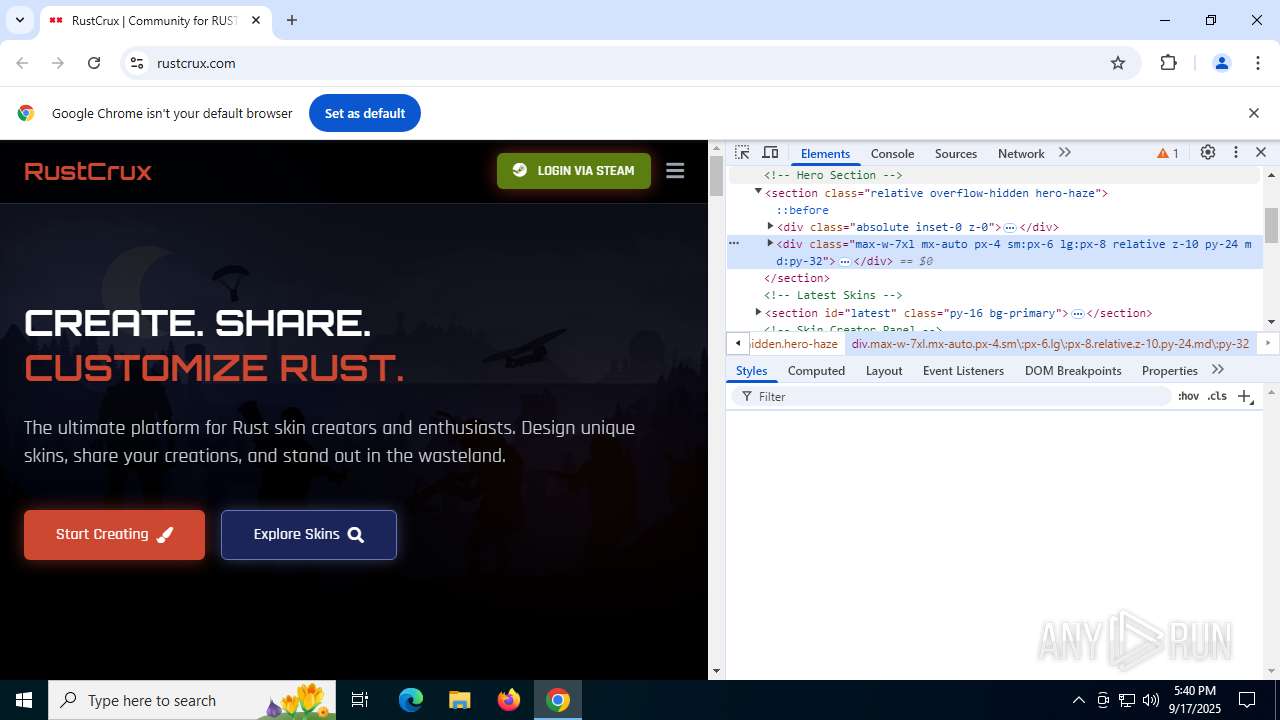The width and height of the screenshot is (1280, 720).
Task: Bookmark this page with star icon
Action: tap(1118, 63)
